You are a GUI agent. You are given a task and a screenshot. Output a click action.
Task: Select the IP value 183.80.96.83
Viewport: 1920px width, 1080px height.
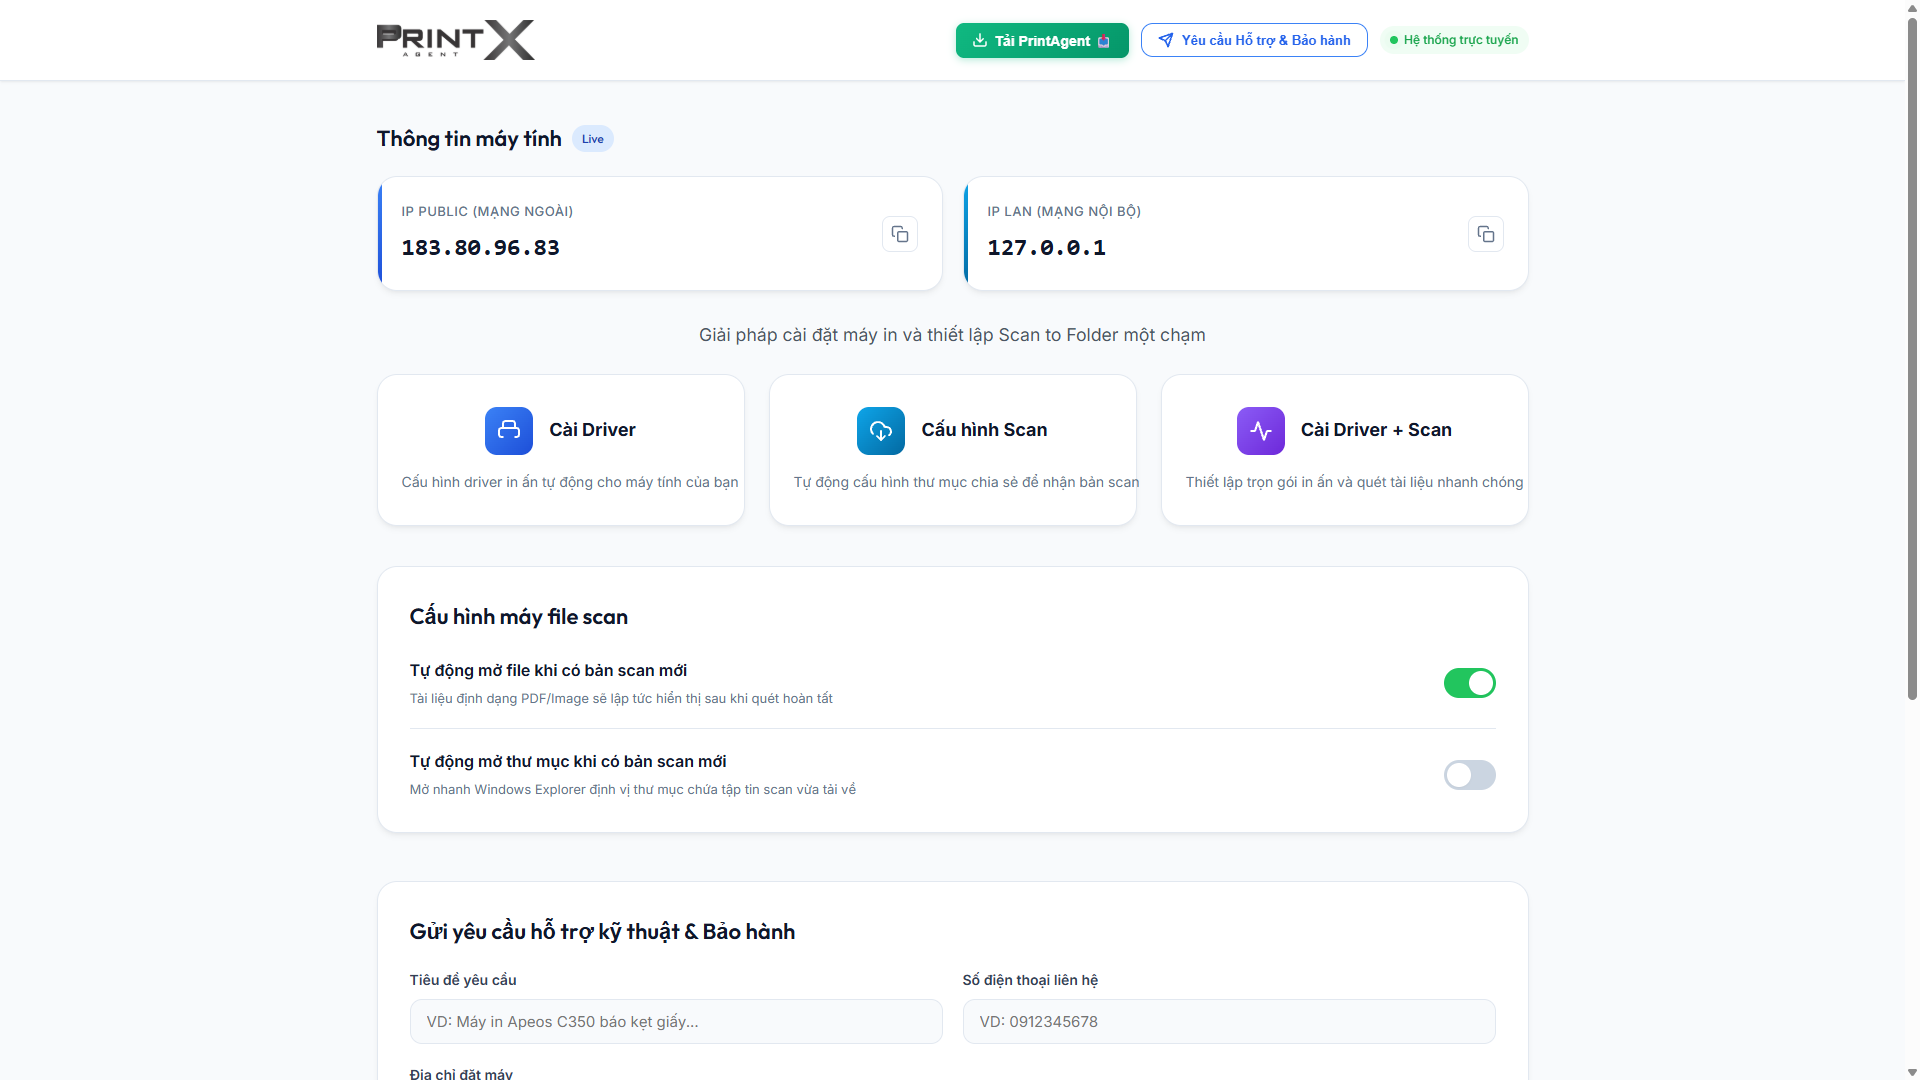pyautogui.click(x=481, y=248)
